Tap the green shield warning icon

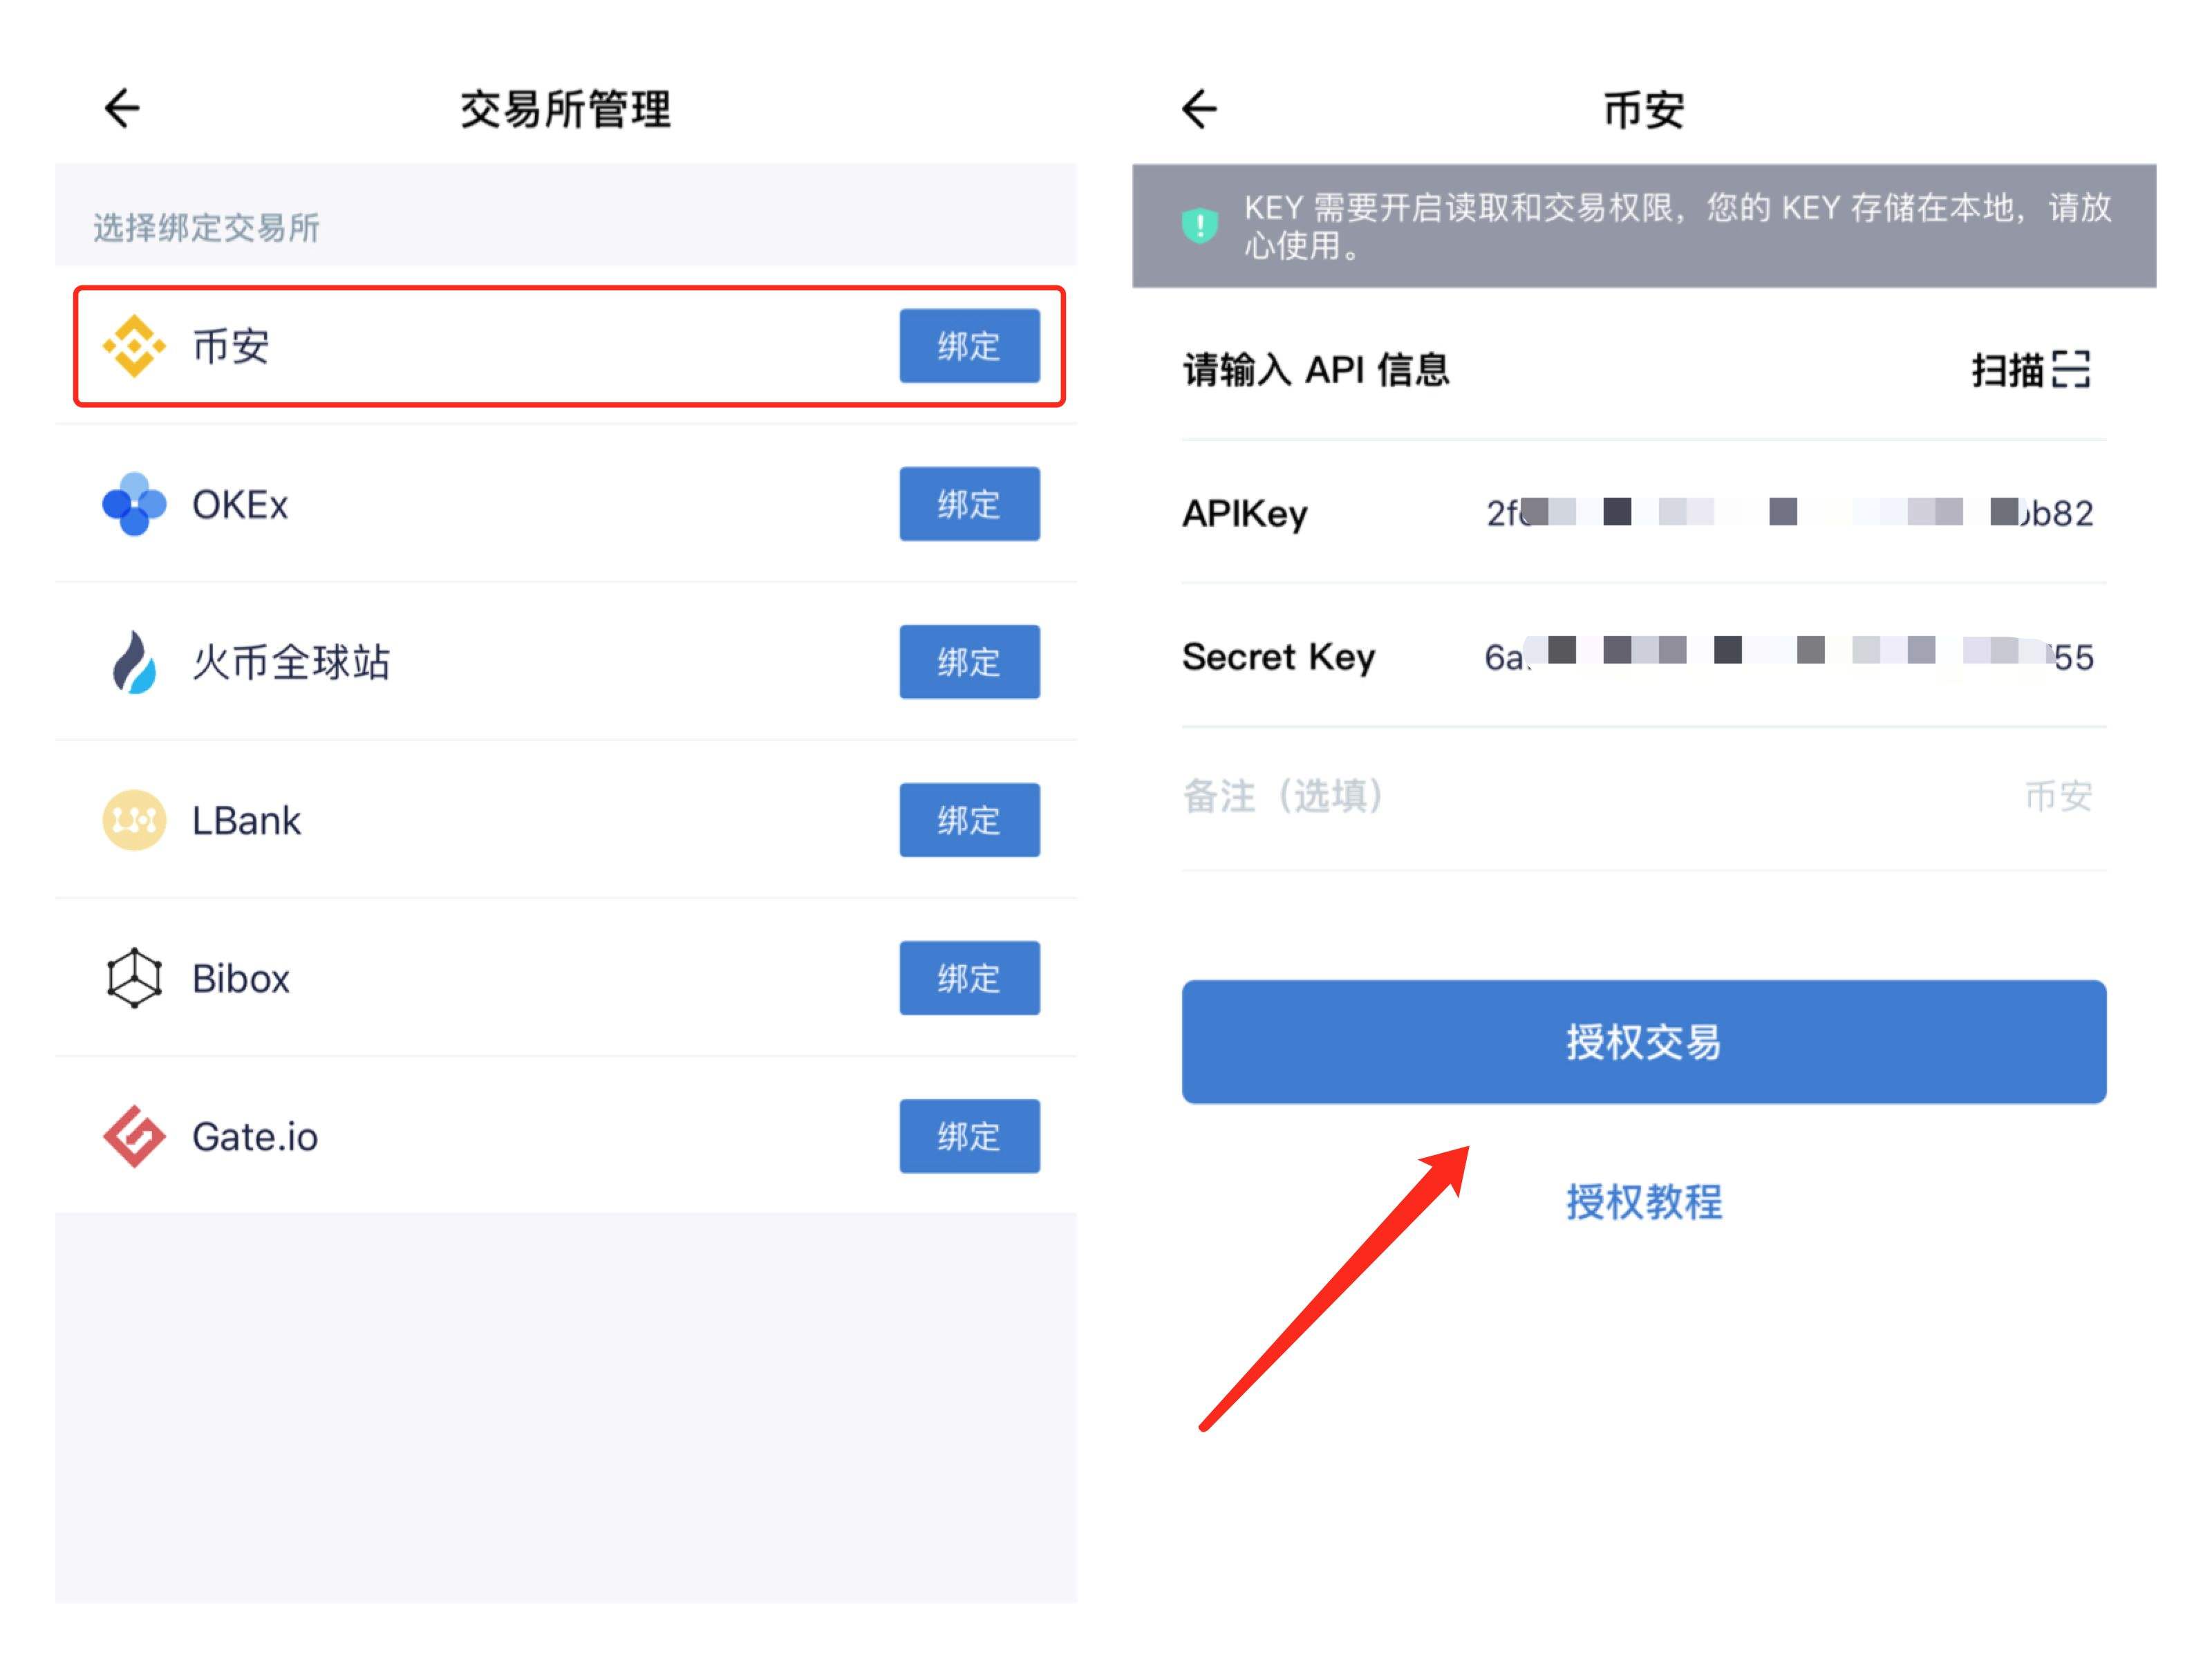(x=1200, y=225)
